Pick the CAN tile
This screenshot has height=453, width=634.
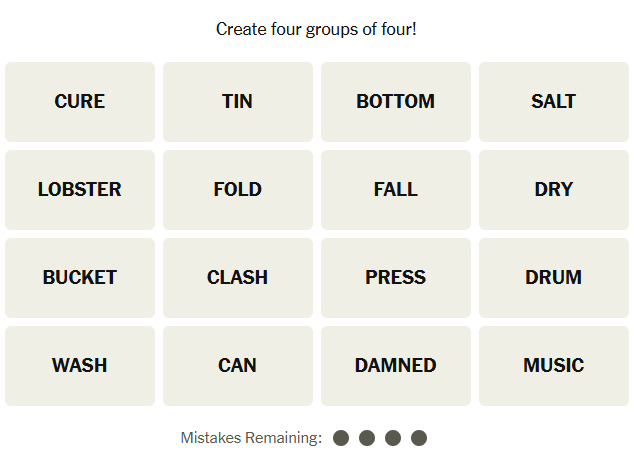click(238, 365)
